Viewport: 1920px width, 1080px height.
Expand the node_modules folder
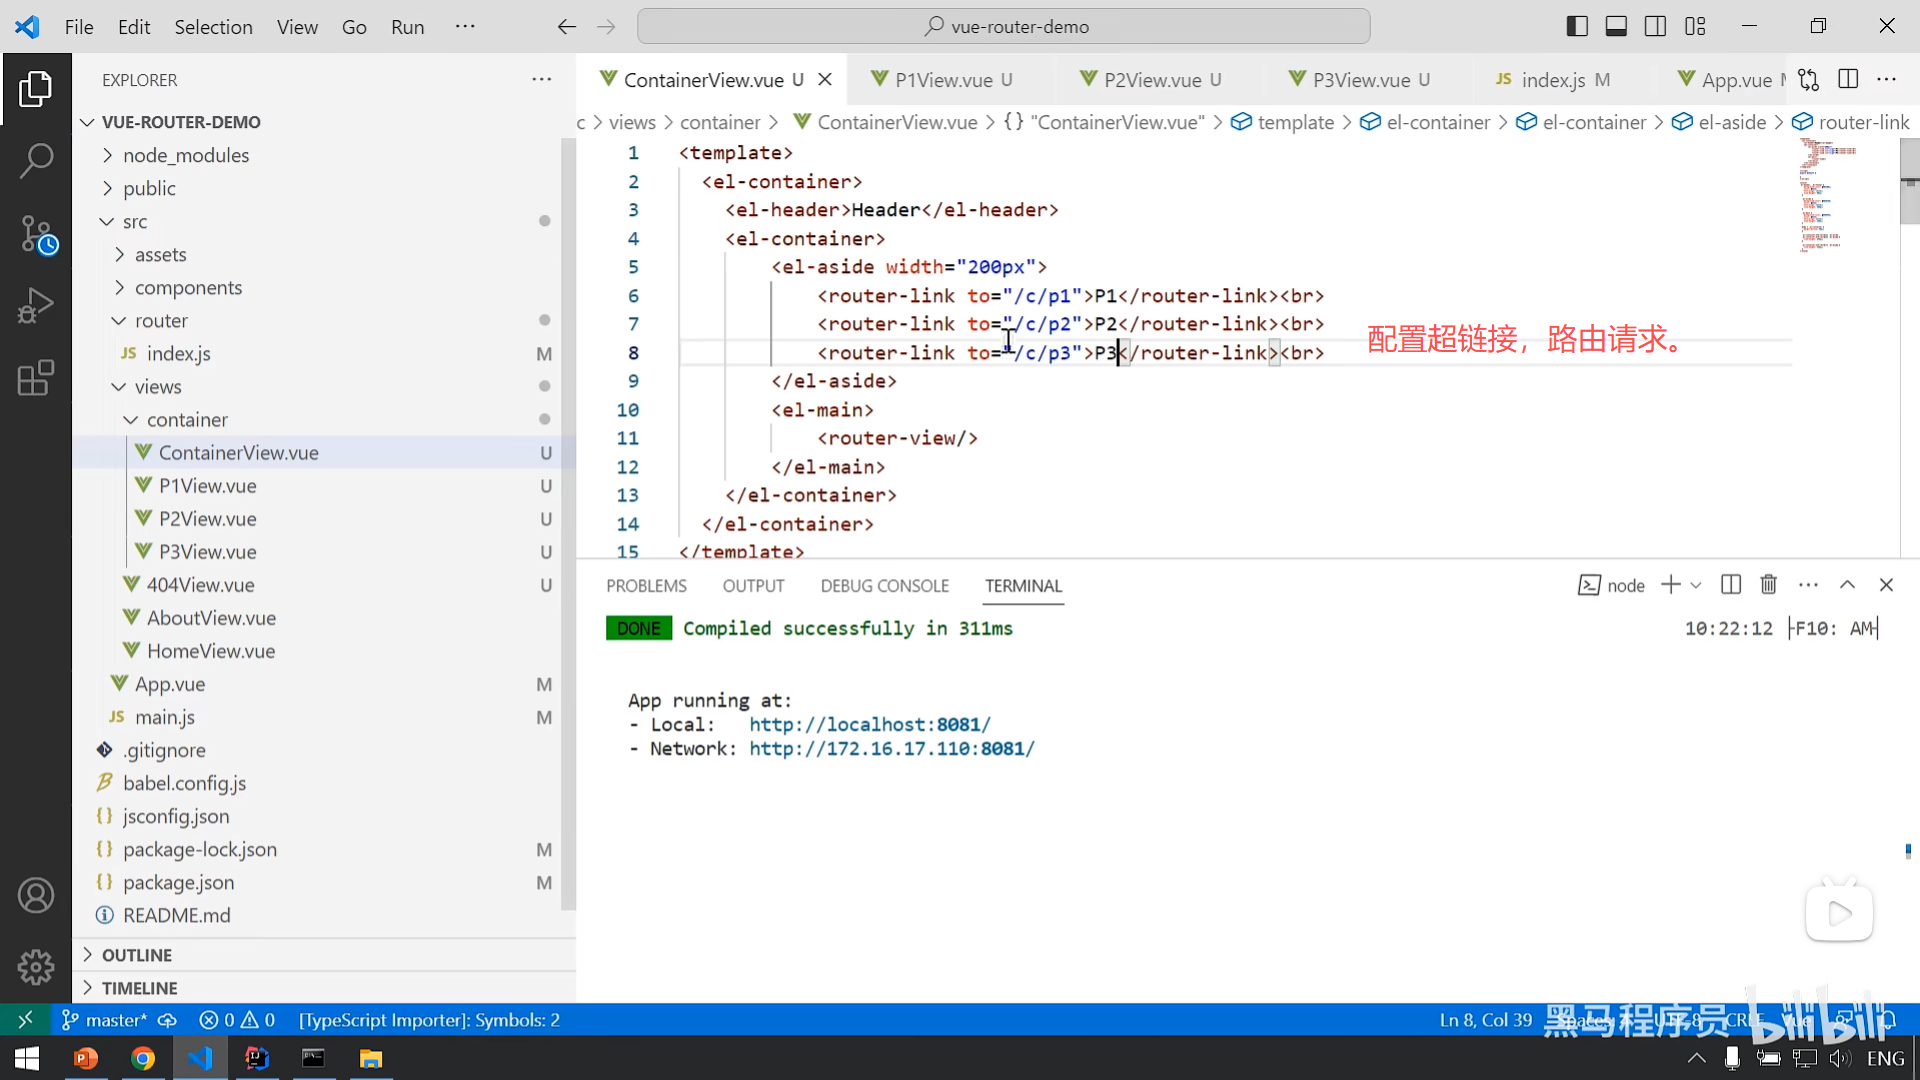[x=185, y=155]
